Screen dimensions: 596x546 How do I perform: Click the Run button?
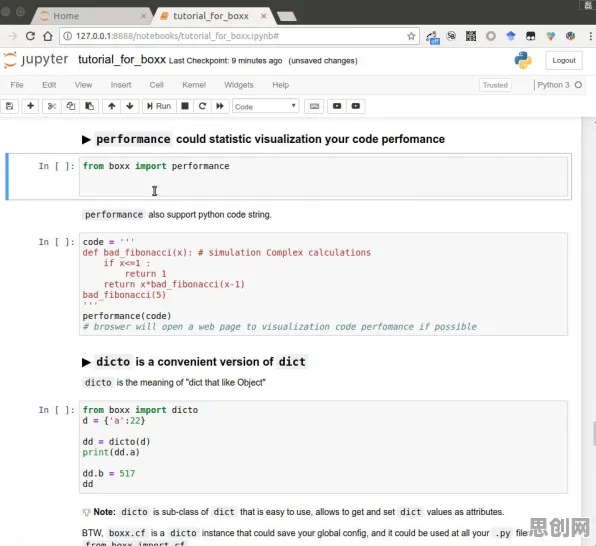[159, 106]
